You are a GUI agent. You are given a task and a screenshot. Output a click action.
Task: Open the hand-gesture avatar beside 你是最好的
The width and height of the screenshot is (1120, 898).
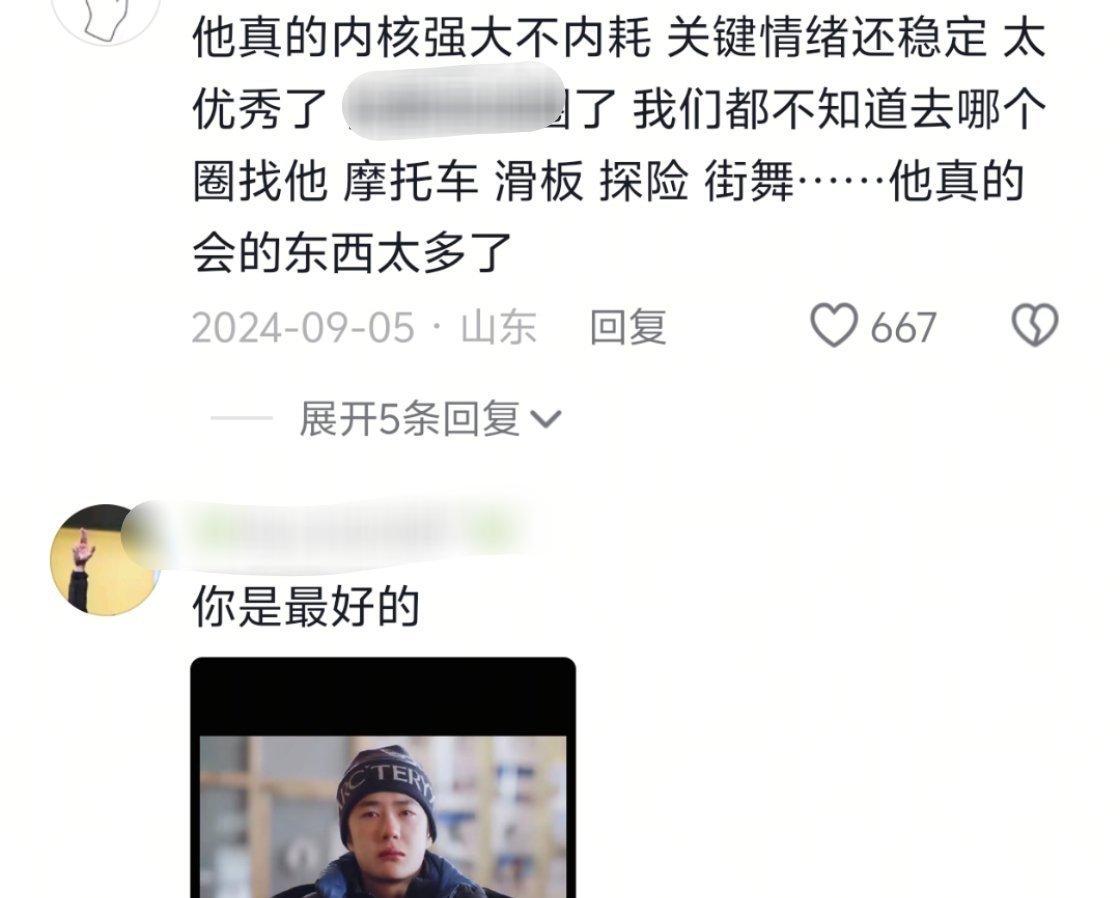click(105, 559)
